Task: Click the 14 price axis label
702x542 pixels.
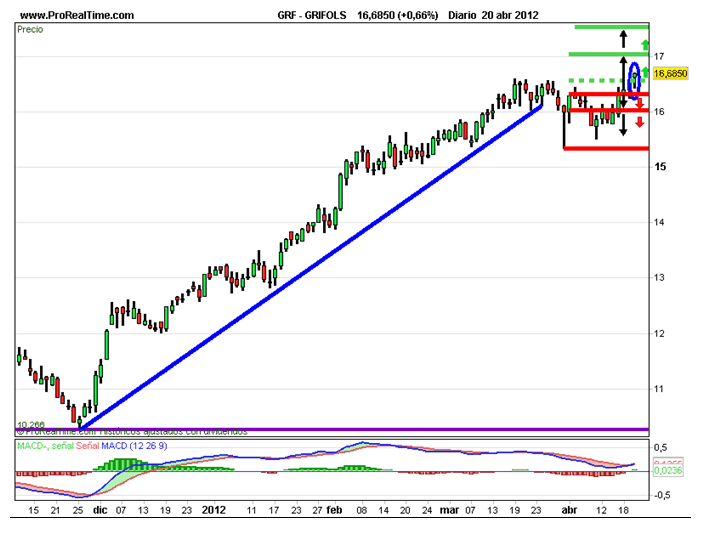Action: click(659, 222)
